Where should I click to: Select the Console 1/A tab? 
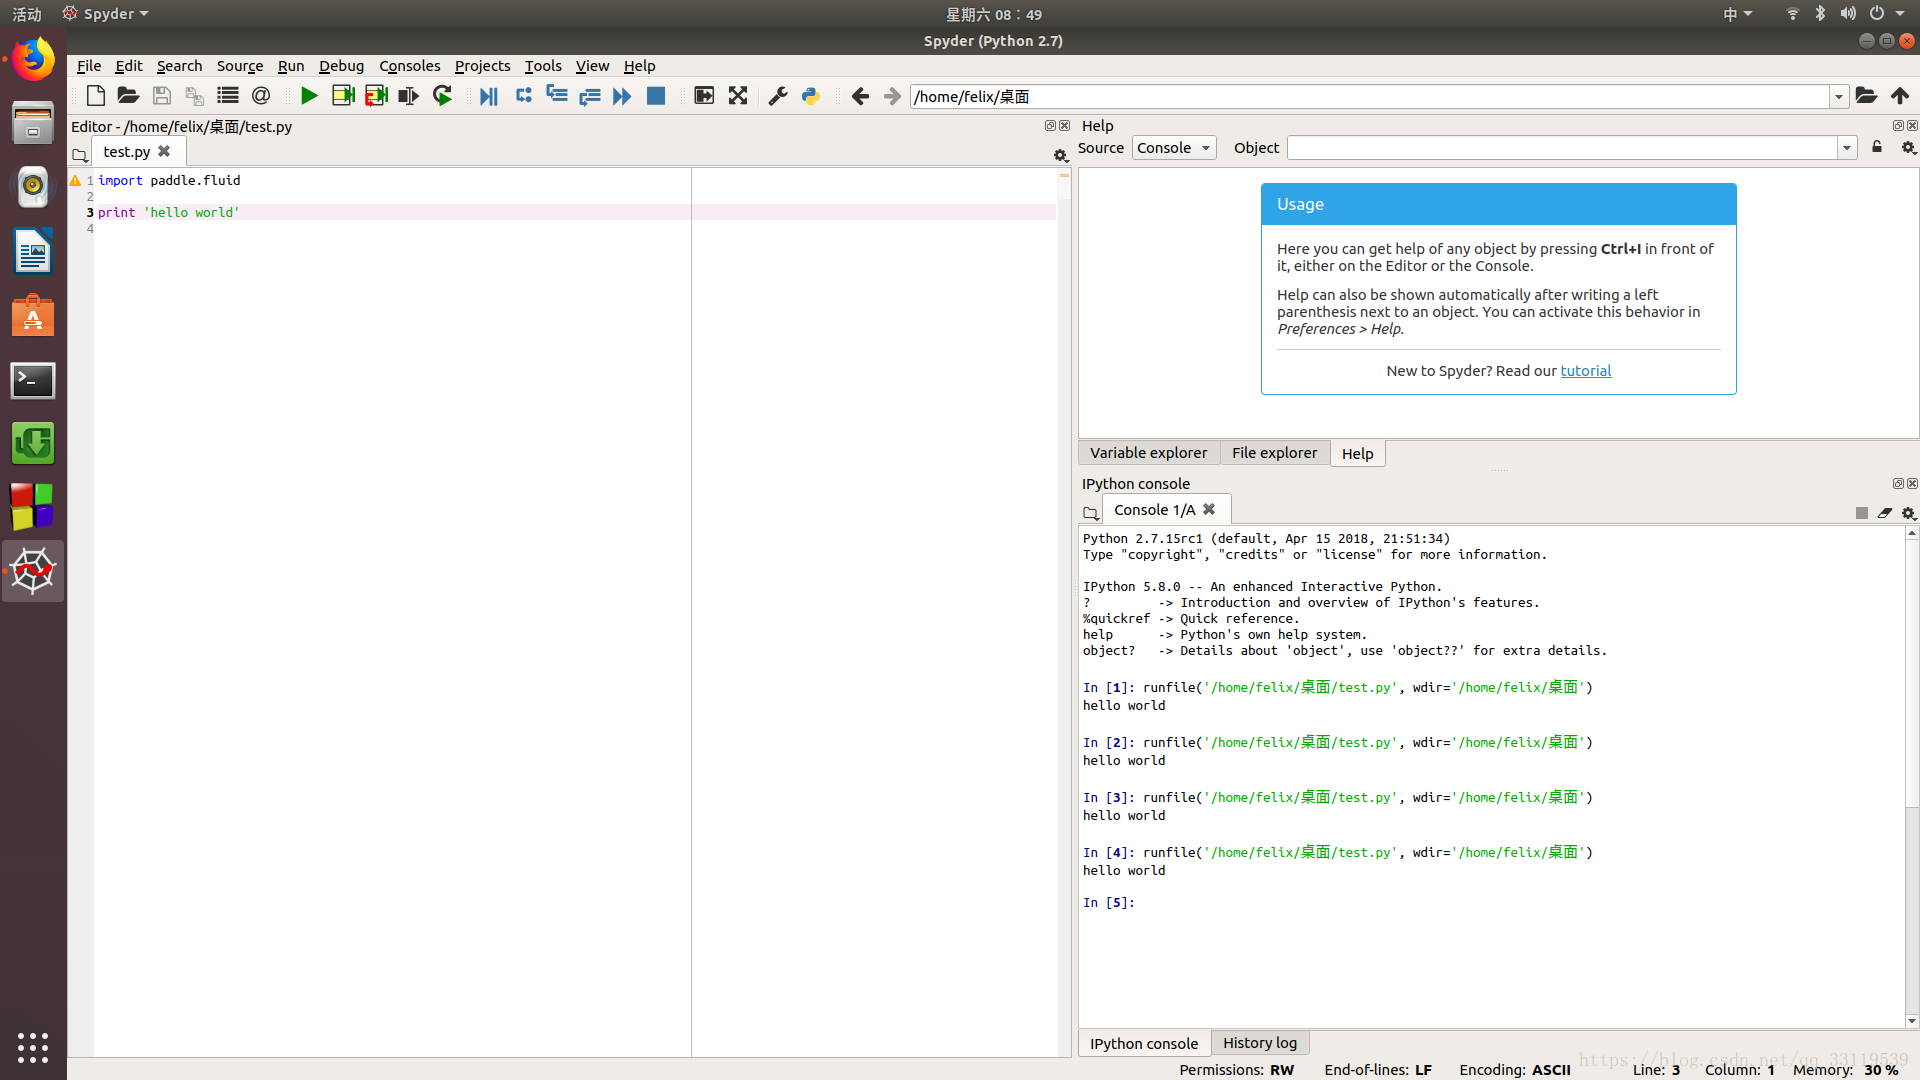coord(1154,510)
